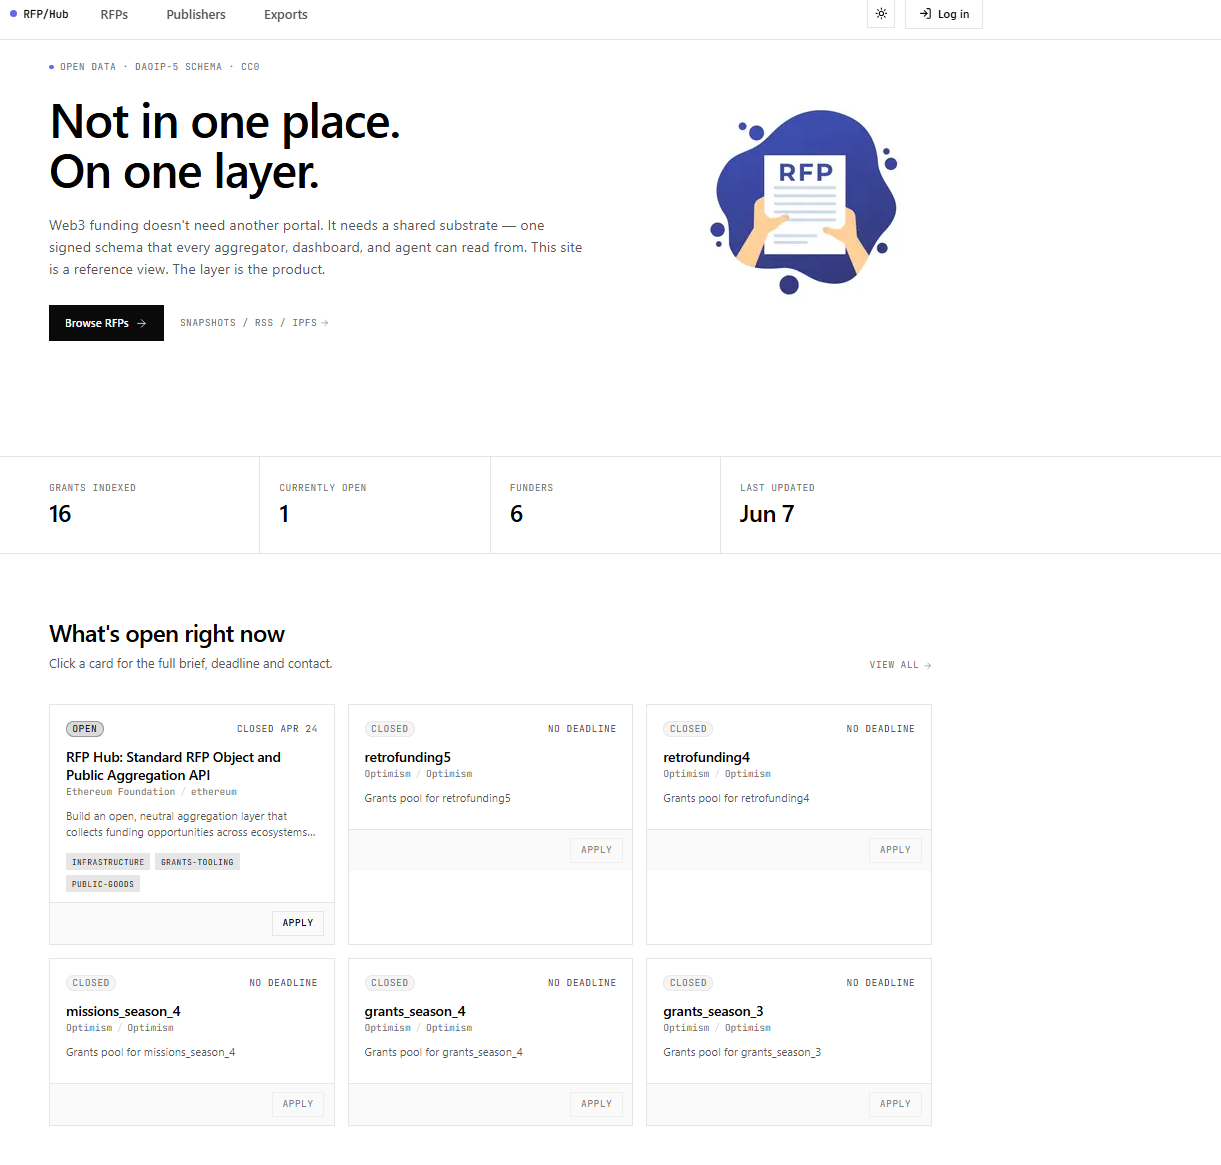Screen dimensions: 1221x1165
Task: Click the RFP/Hub logo
Action: pyautogui.click(x=39, y=14)
